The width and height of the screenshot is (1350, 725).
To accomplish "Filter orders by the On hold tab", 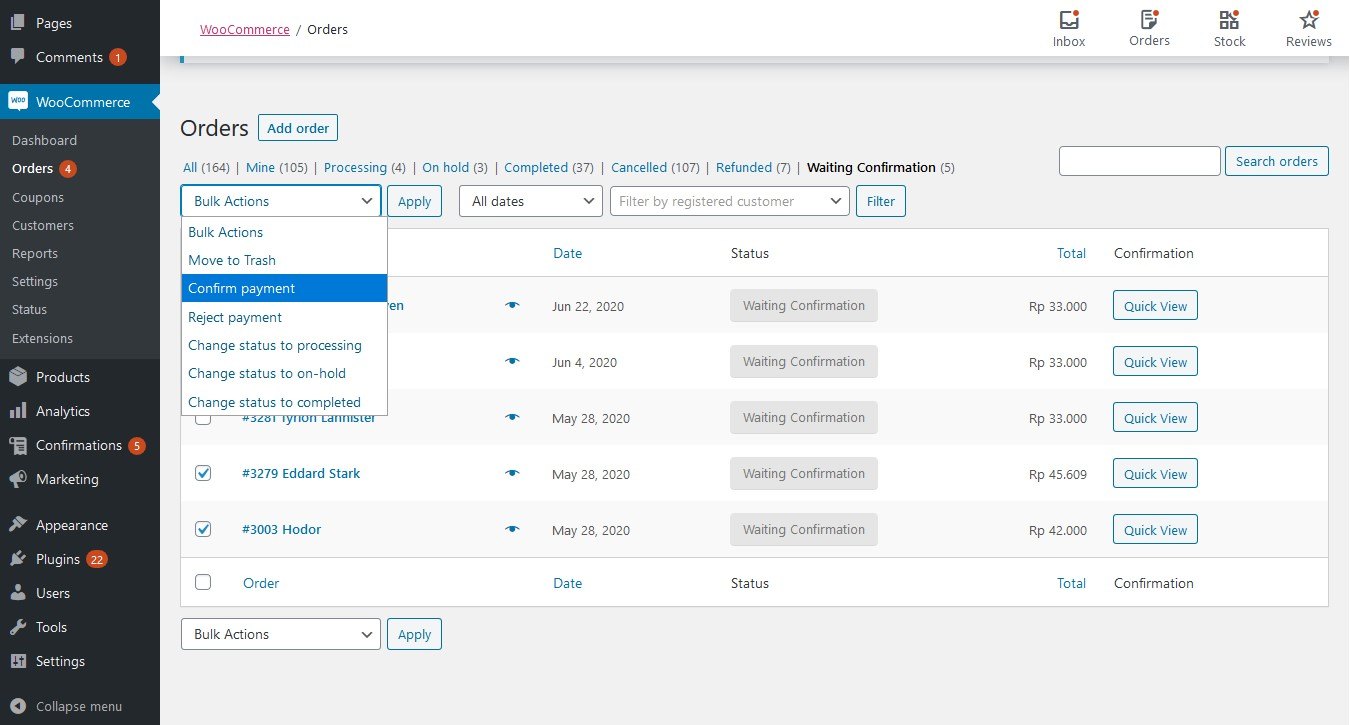I will (x=455, y=167).
